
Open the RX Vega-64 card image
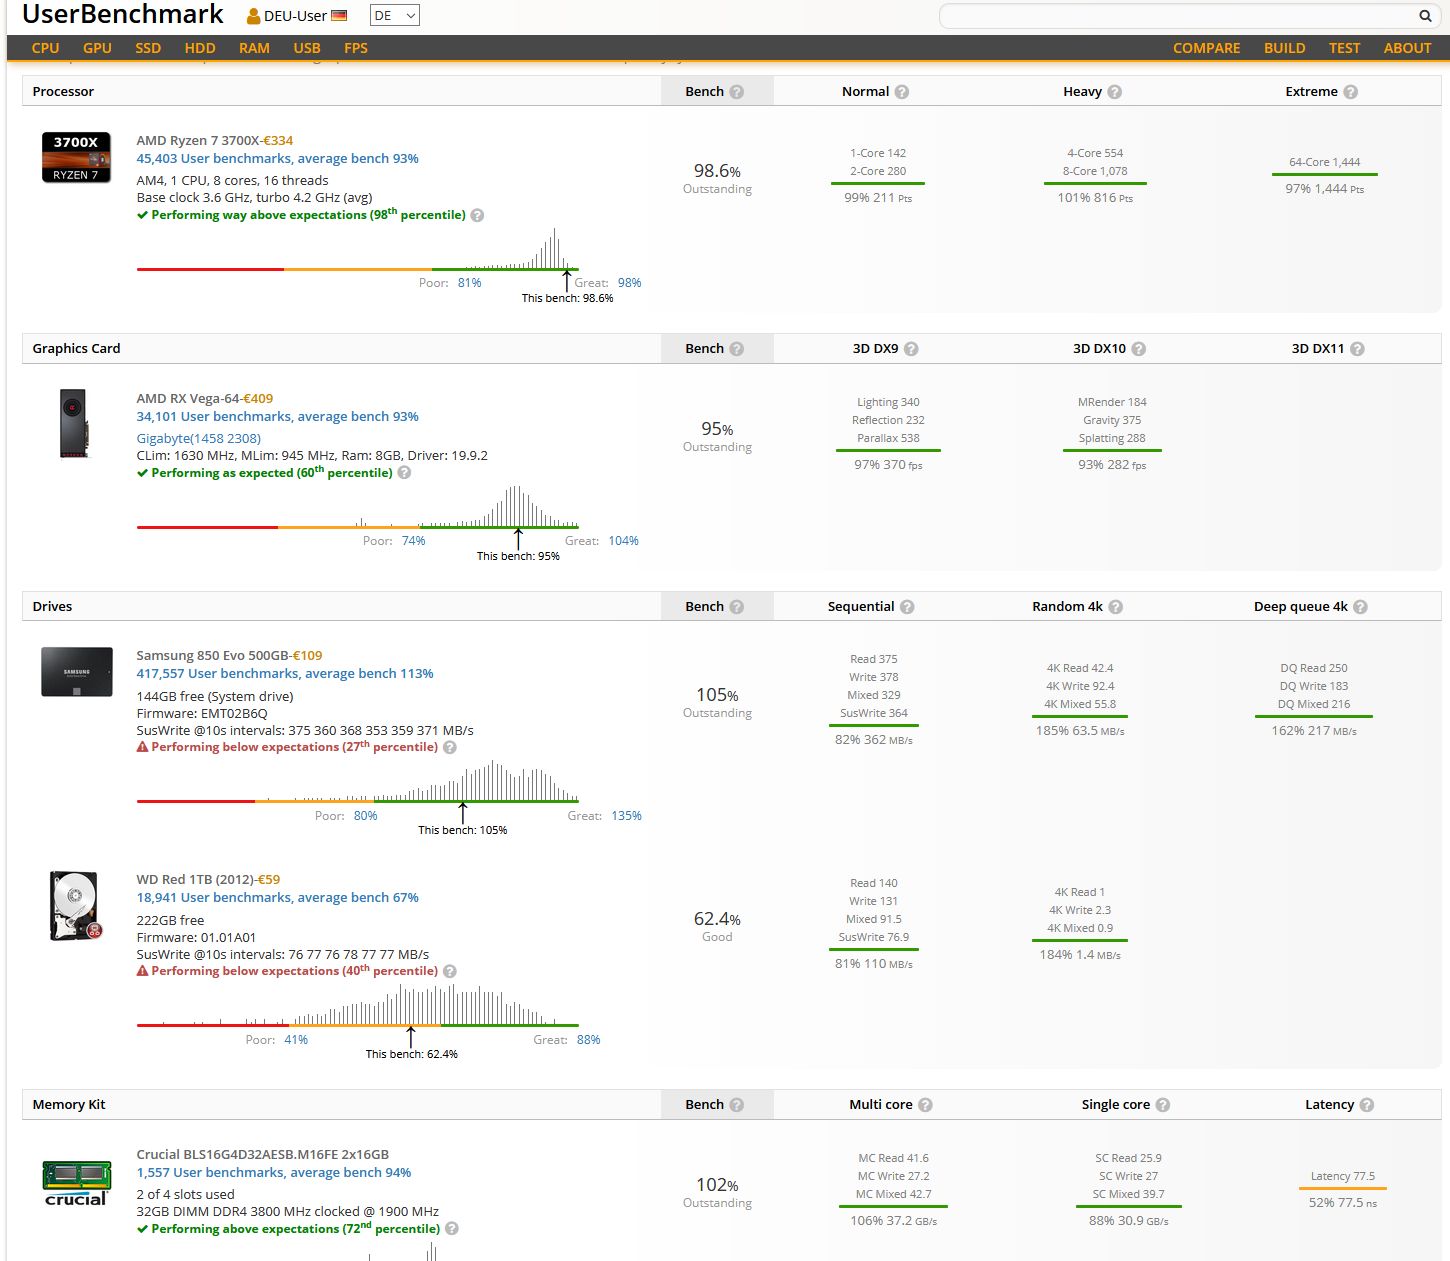point(74,423)
